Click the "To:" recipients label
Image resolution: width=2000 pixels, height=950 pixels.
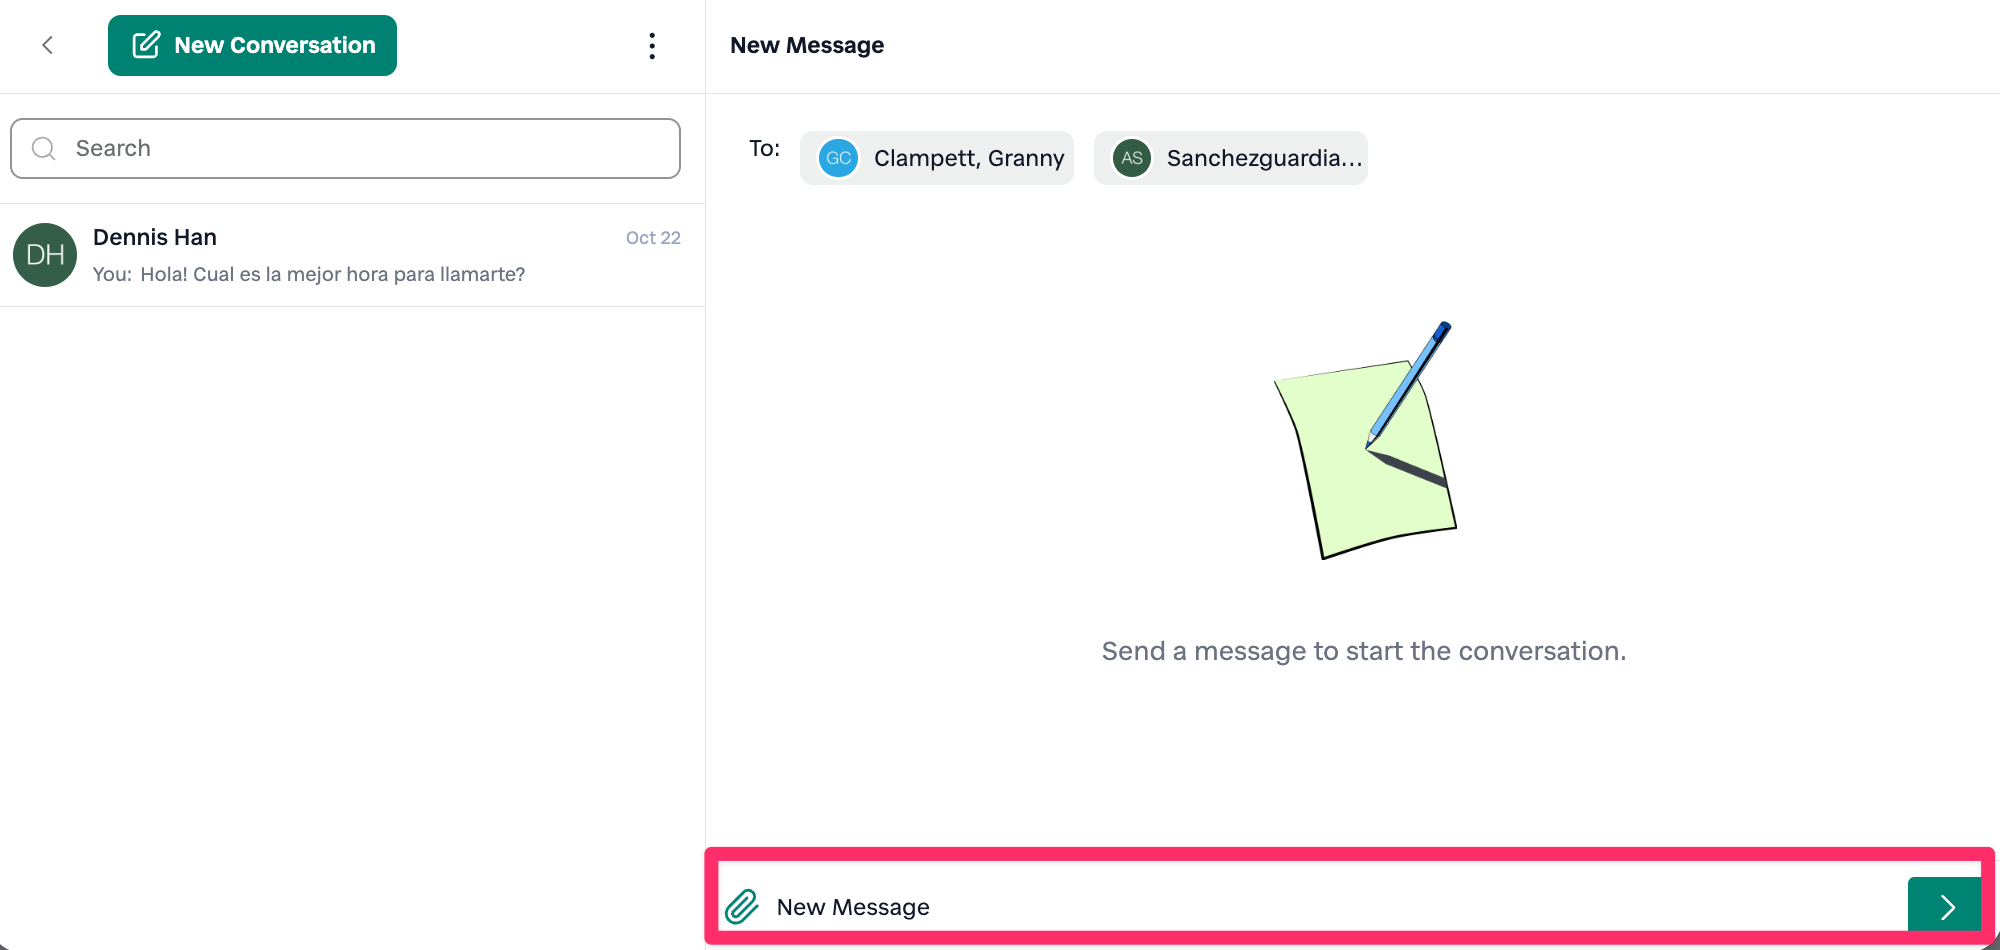[x=764, y=148]
